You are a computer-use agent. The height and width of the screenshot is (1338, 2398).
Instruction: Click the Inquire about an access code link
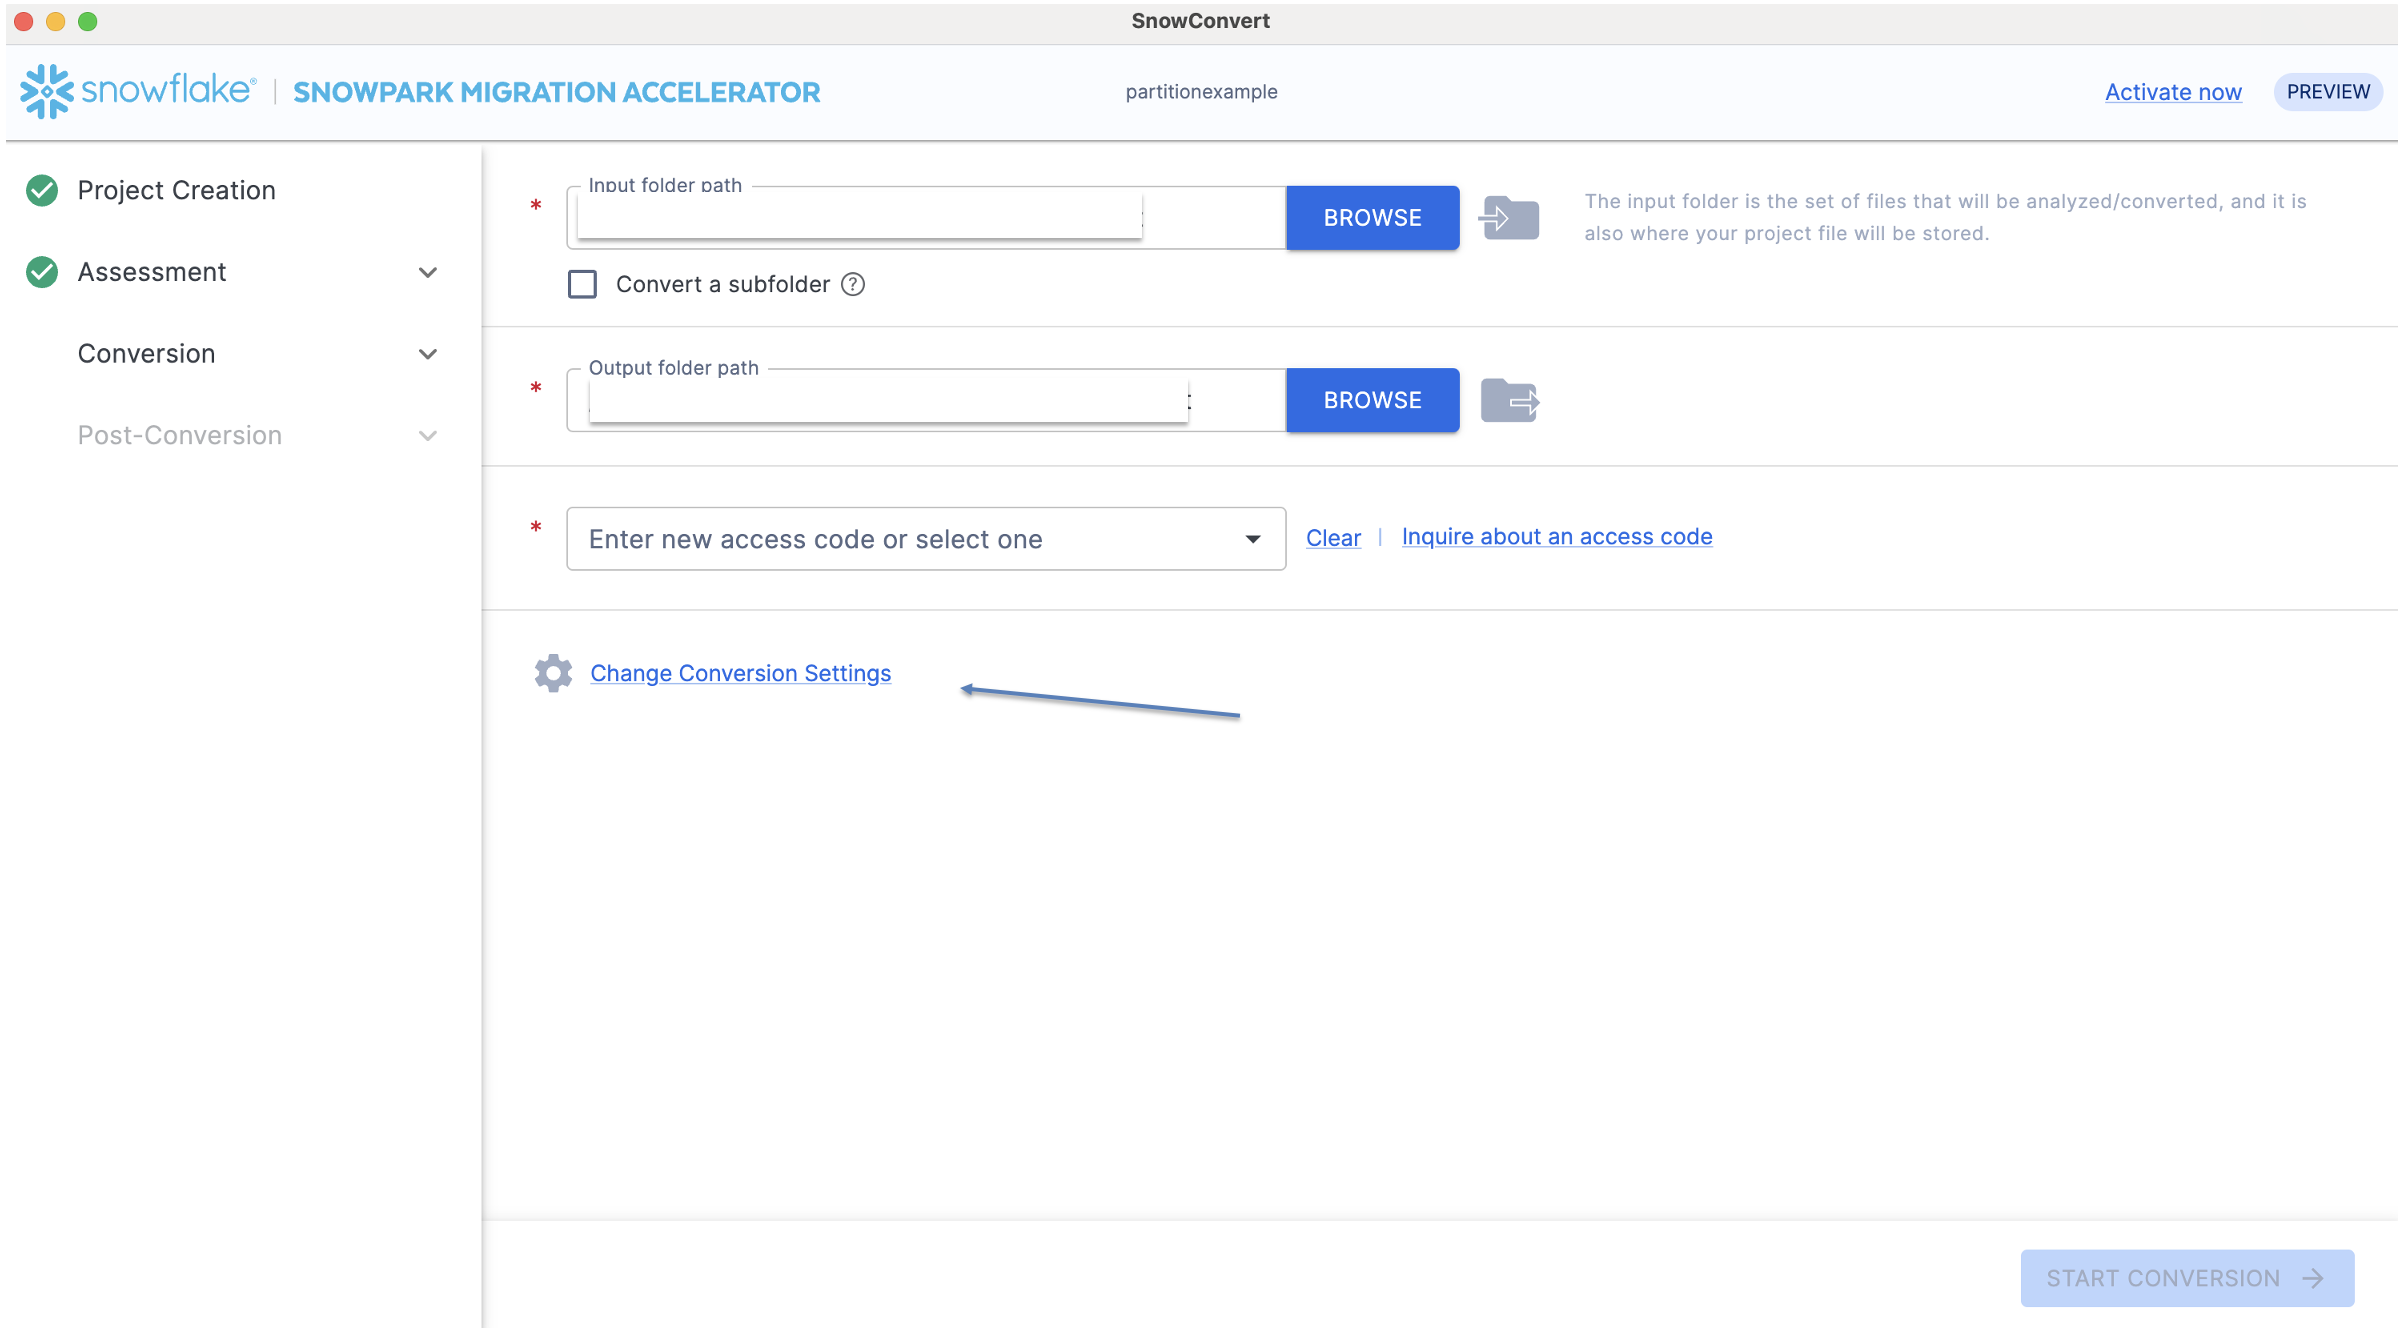[x=1556, y=536]
